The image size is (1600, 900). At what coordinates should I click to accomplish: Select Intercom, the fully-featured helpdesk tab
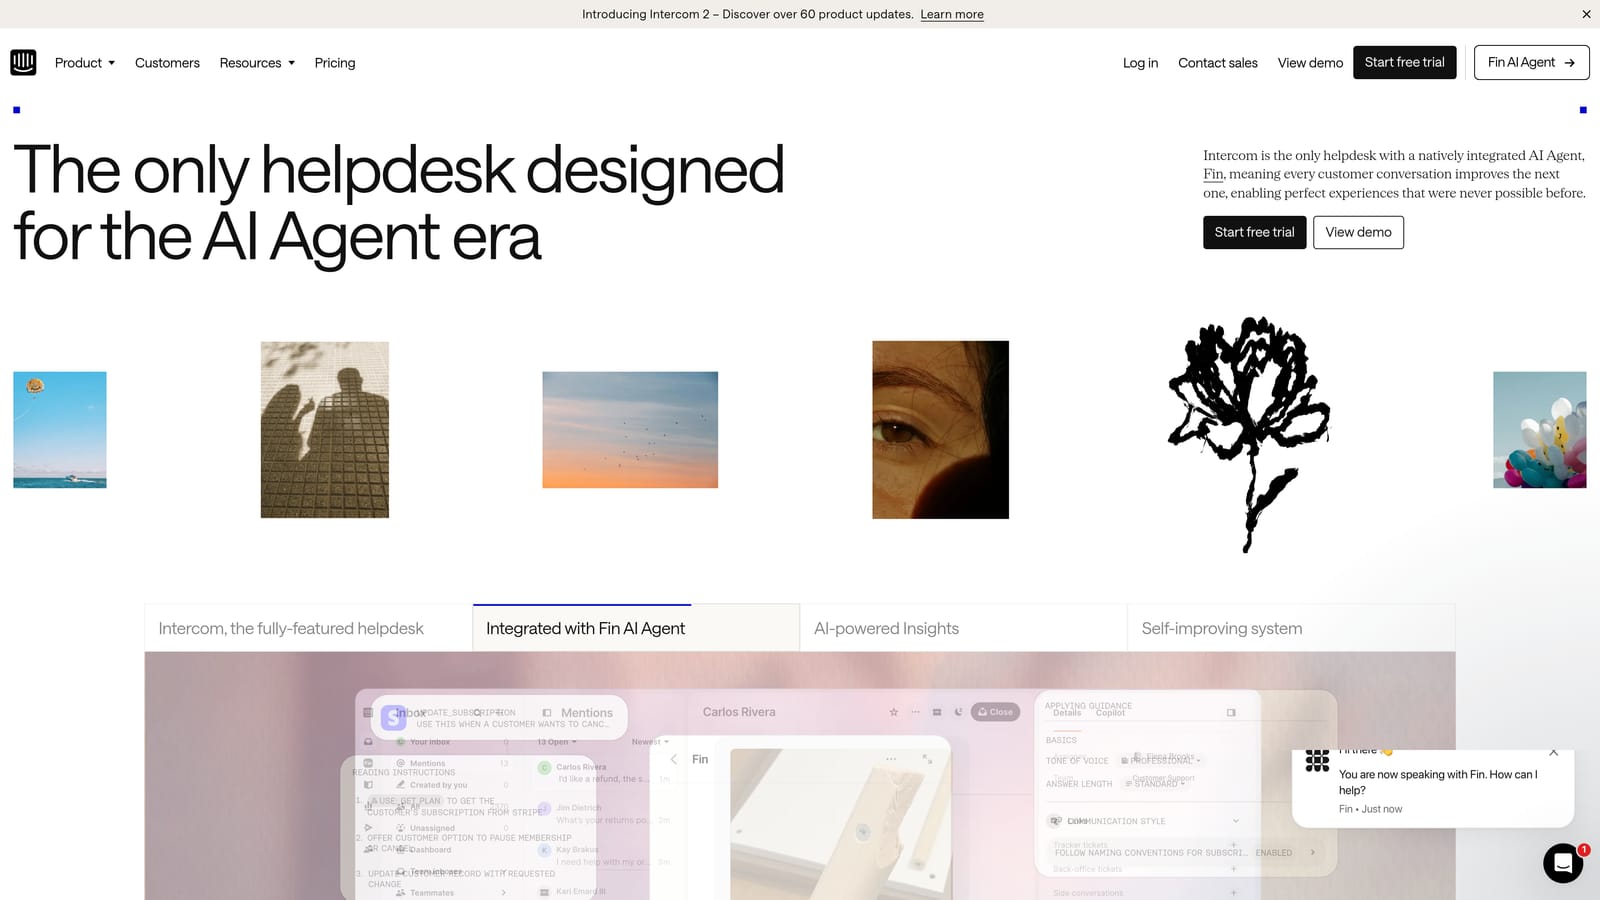(x=308, y=628)
